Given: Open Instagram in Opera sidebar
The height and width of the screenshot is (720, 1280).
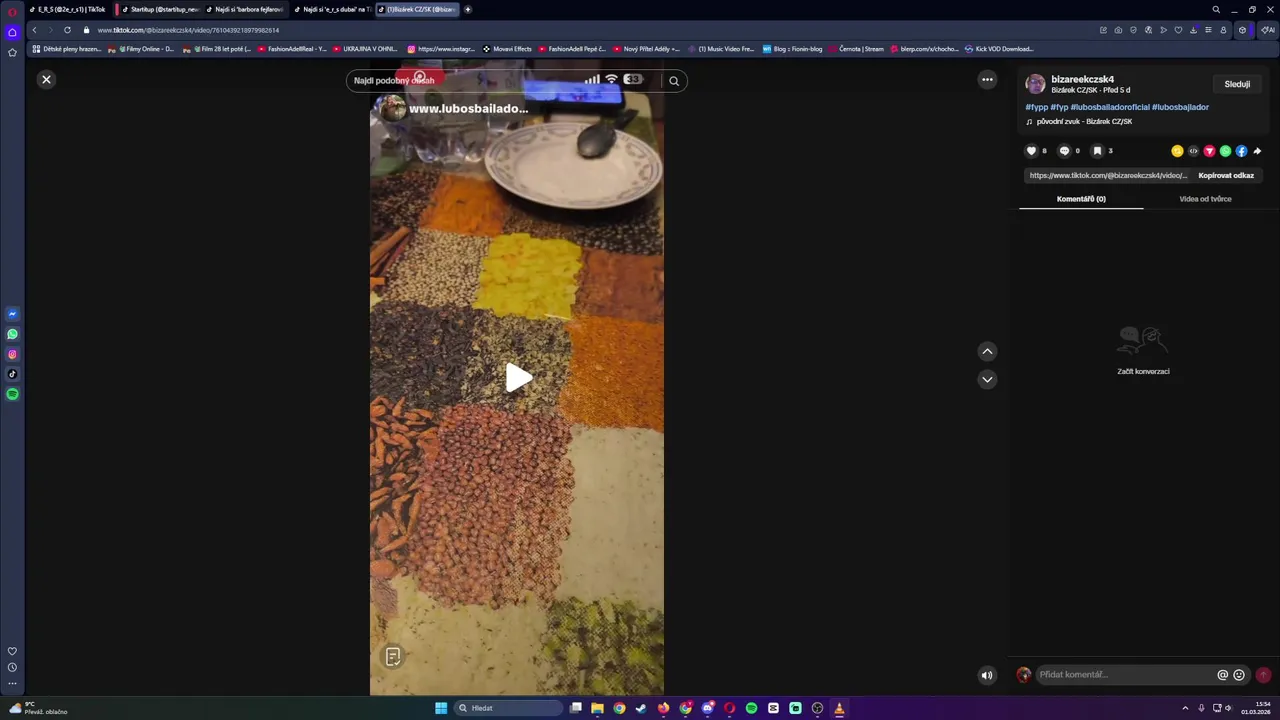Looking at the screenshot, I should 12,354.
